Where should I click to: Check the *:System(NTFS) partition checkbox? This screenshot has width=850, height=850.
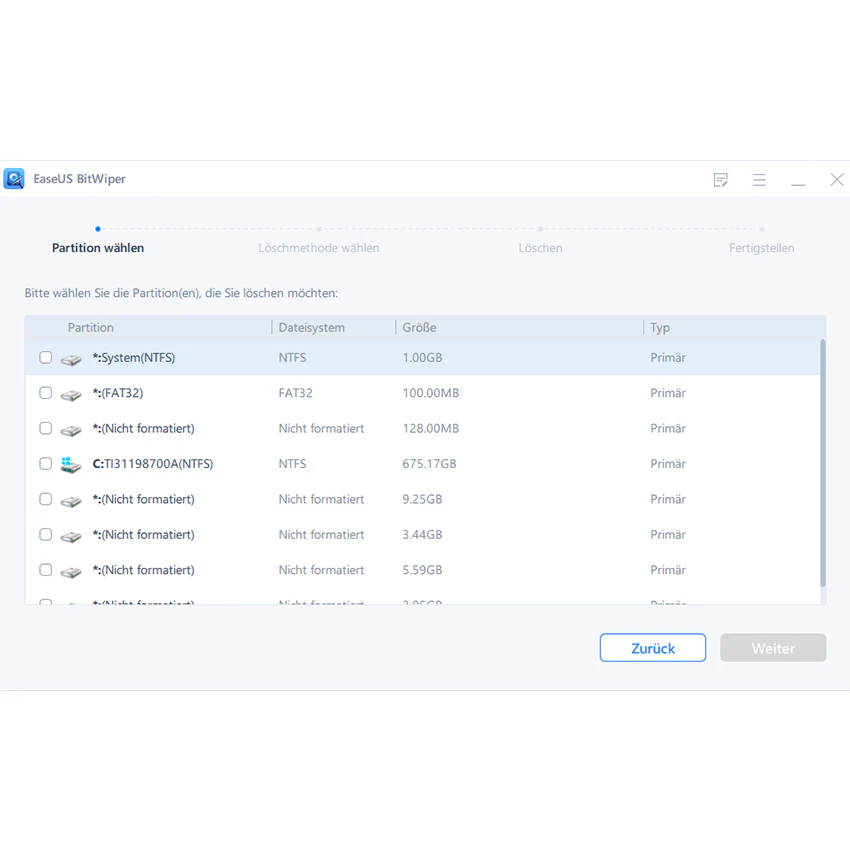[46, 358]
